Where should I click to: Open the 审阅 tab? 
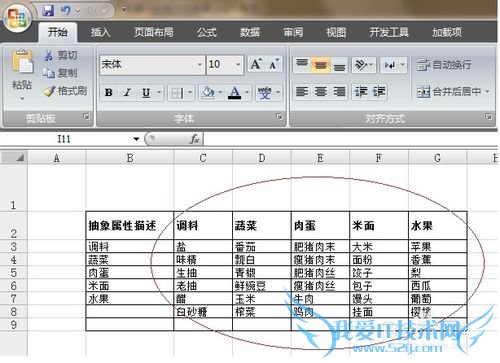pos(293,32)
